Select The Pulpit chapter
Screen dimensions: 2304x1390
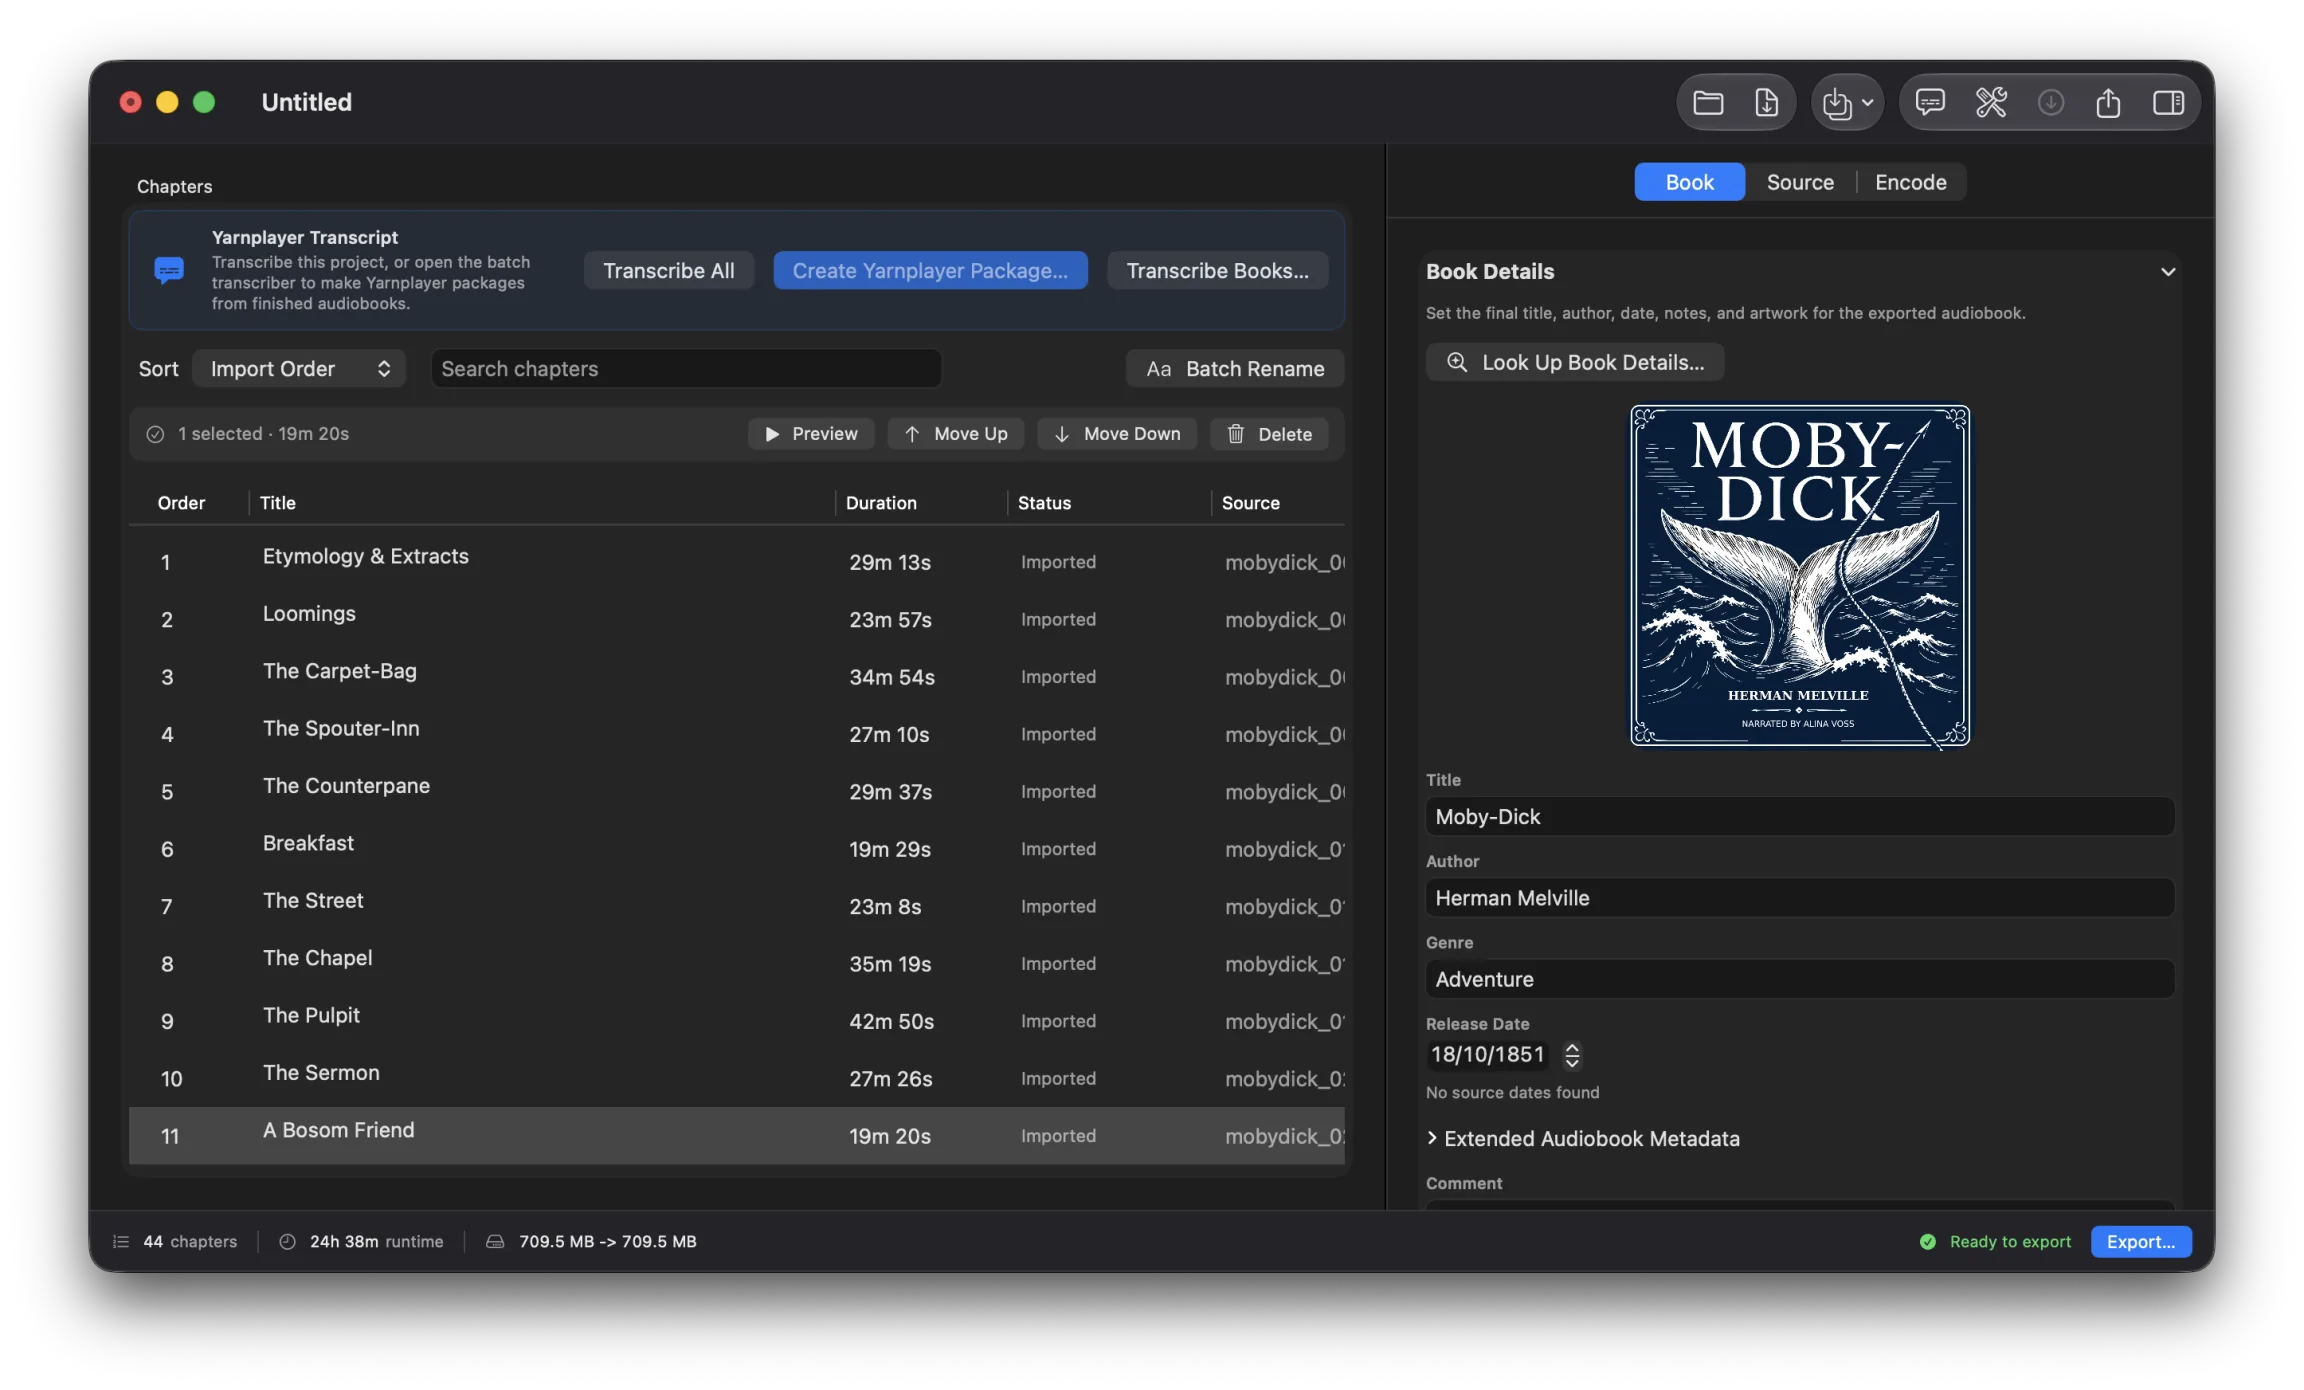pos(736,1020)
